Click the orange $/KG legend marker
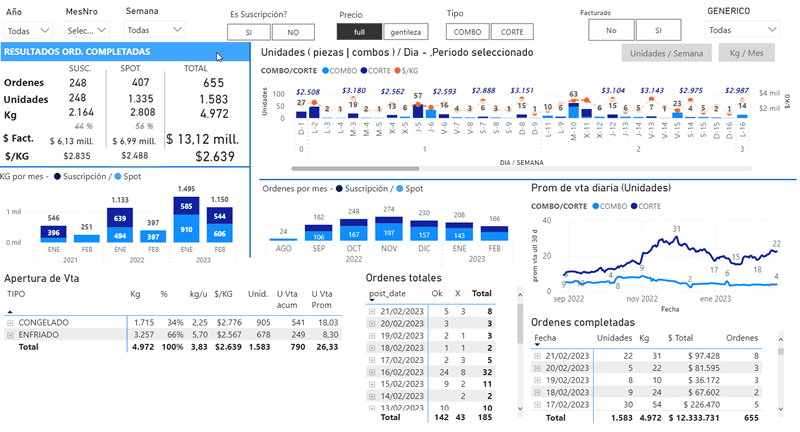The height and width of the screenshot is (432, 800). (x=397, y=71)
